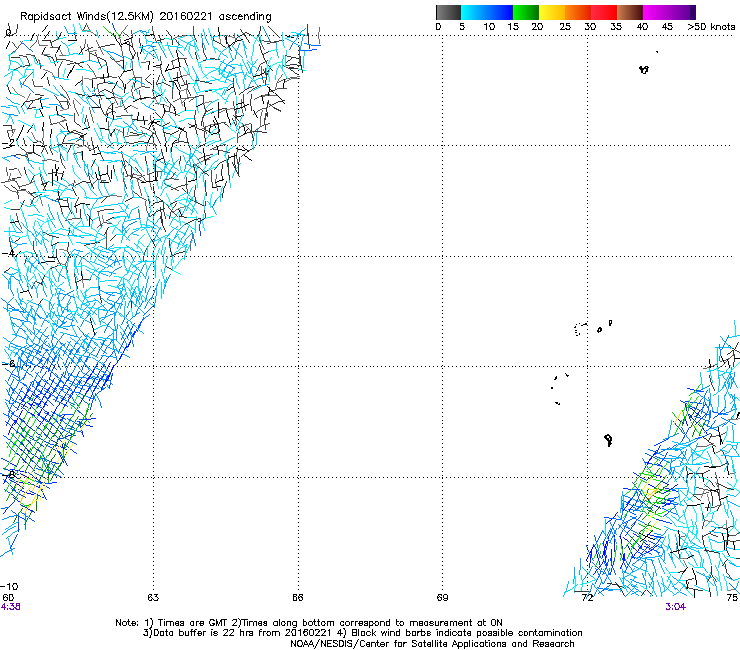
Task: Click the island outline below the >50 legend
Action: pyautogui.click(x=644, y=69)
